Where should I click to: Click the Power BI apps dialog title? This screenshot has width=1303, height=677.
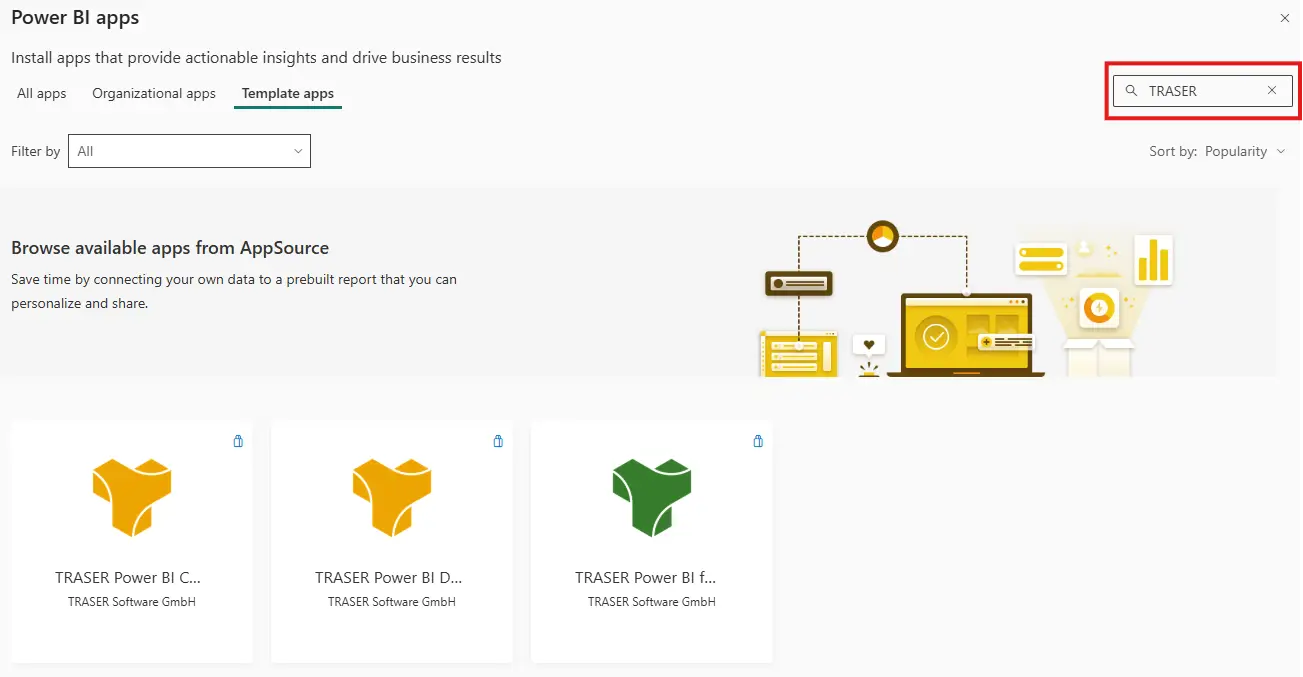click(75, 18)
